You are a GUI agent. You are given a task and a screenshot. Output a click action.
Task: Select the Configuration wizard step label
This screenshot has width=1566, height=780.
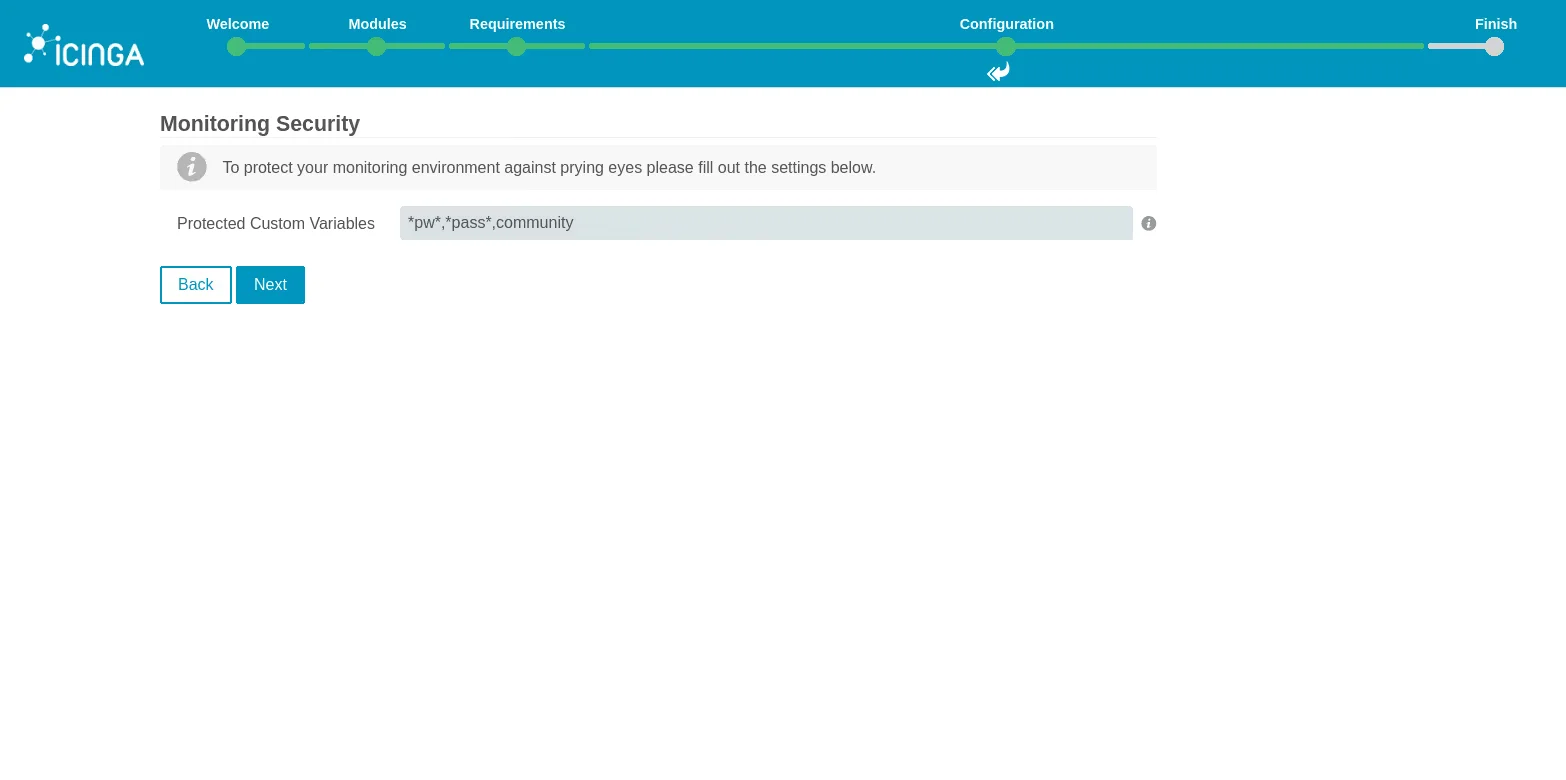click(x=1006, y=24)
